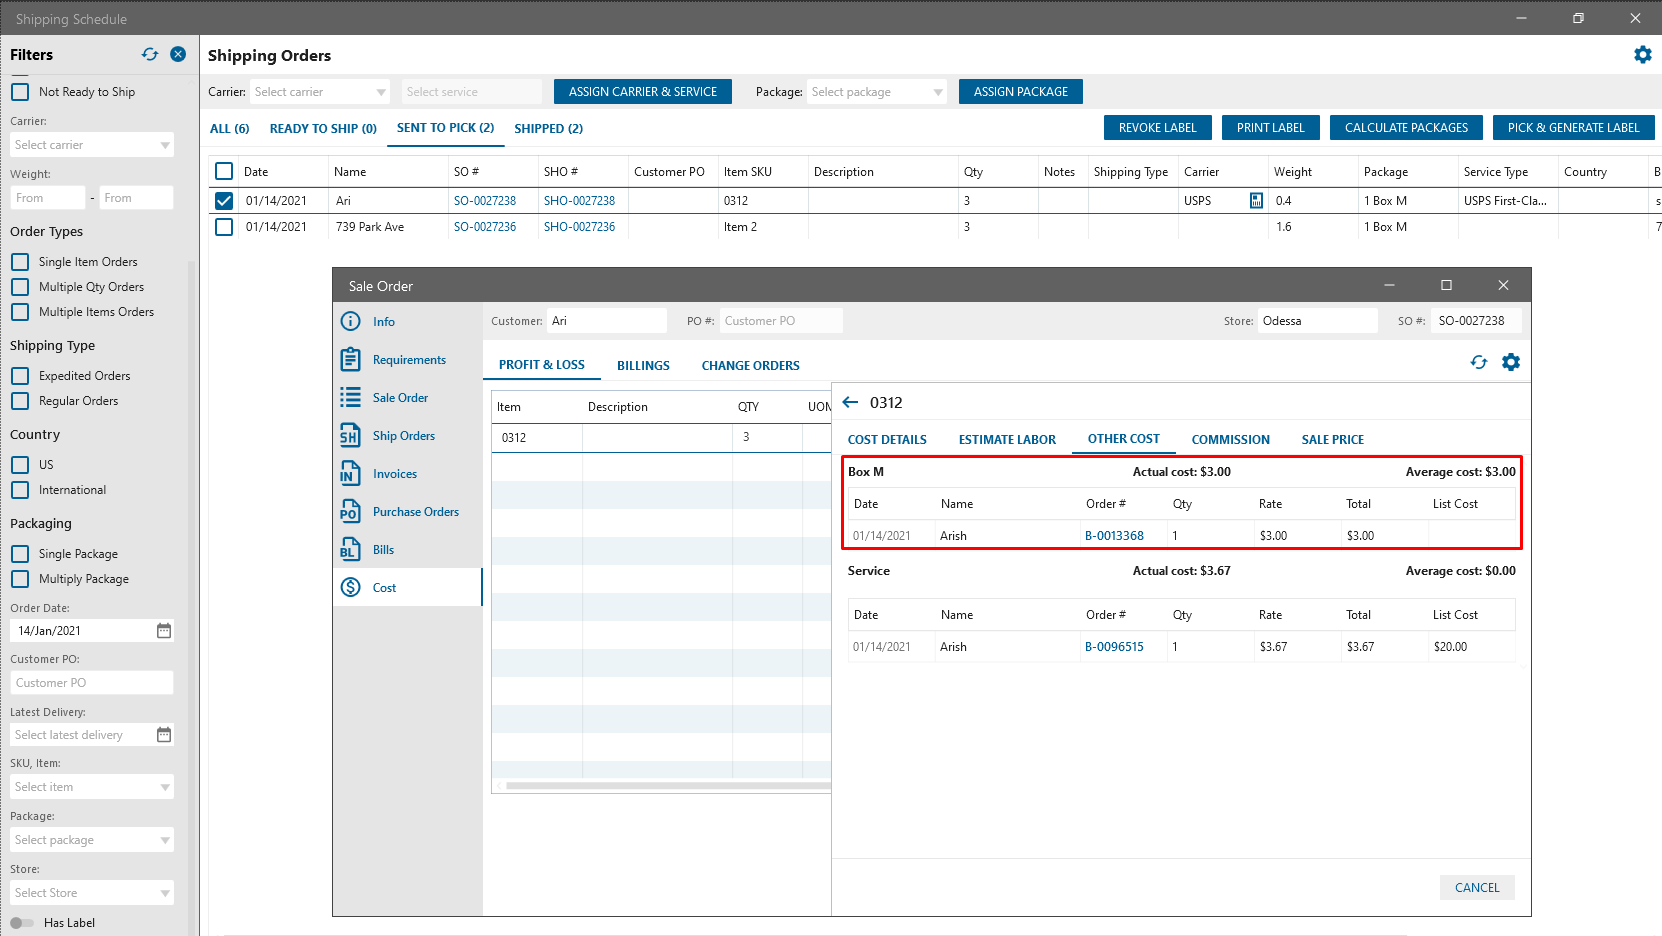The width and height of the screenshot is (1662, 936).
Task: Open Shipping Orders settings gear
Action: click(x=1642, y=55)
